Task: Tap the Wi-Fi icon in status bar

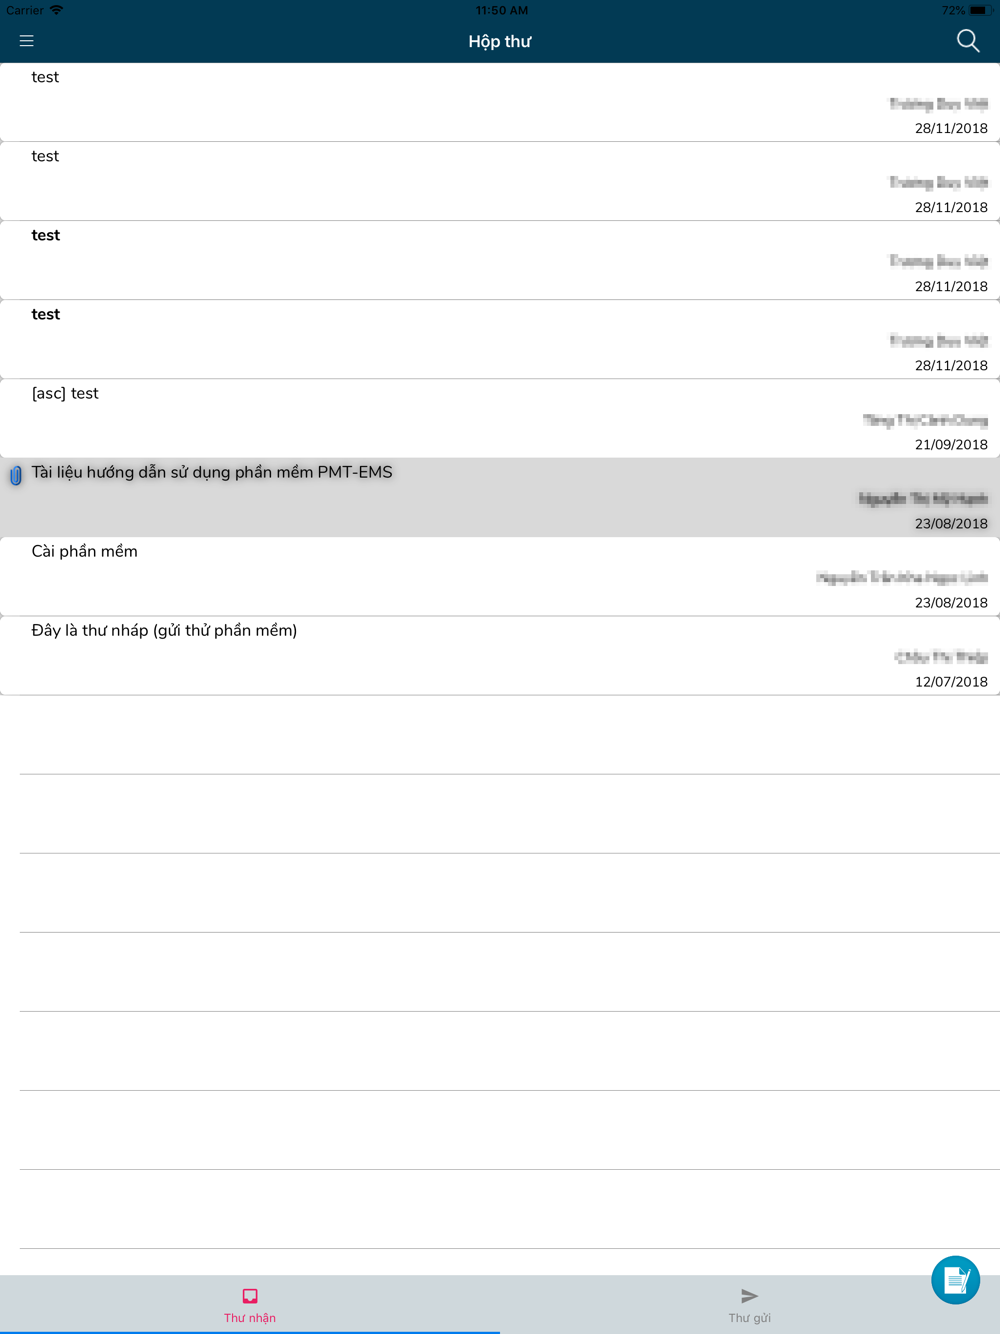Action: [x=56, y=10]
